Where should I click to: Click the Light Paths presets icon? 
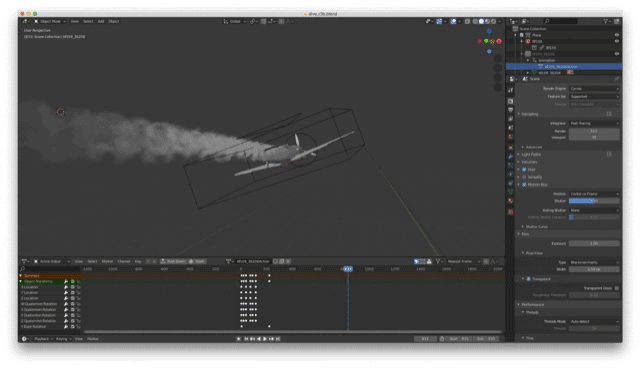point(609,154)
